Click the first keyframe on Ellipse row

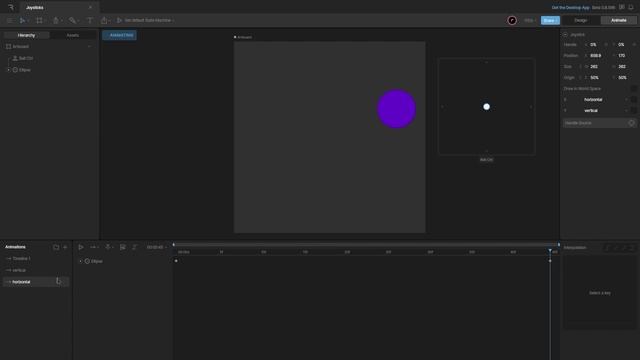[176, 261]
